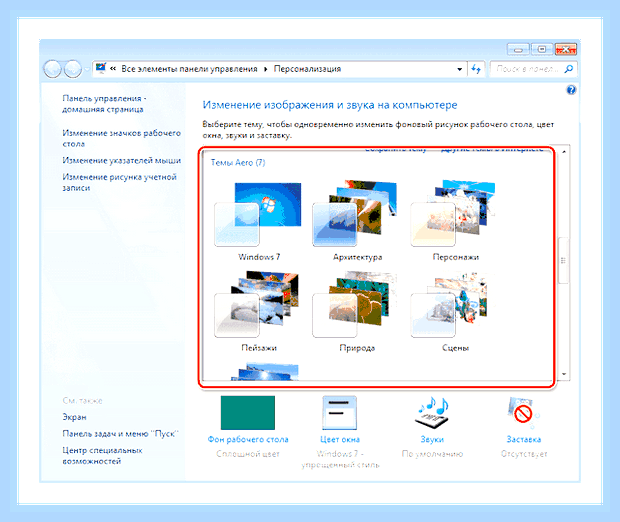The height and width of the screenshot is (522, 620).
Task: Select the Windows 7 Aero theme
Action: tap(258, 220)
